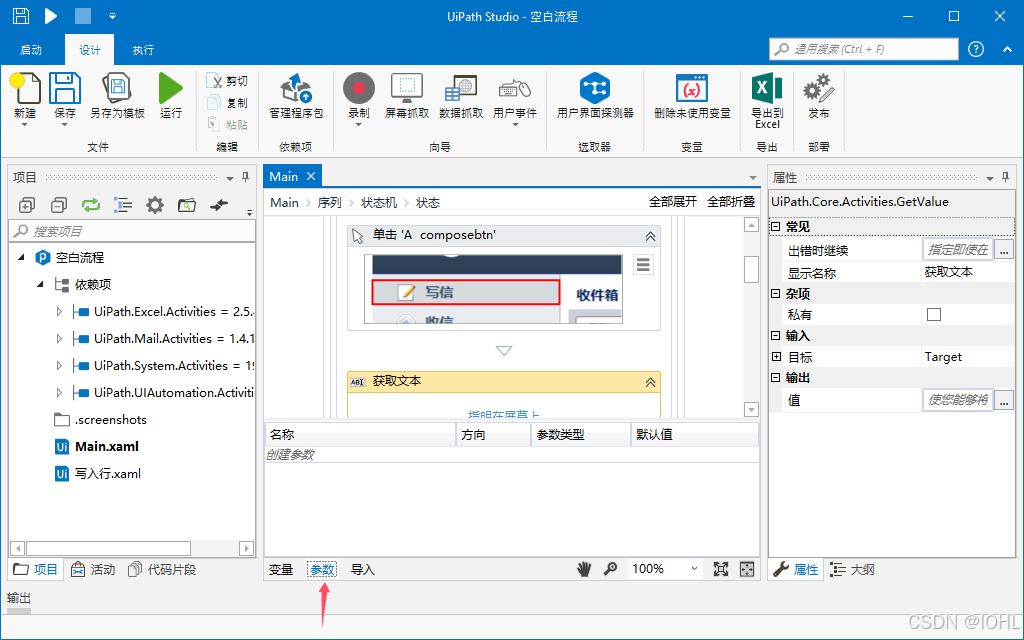Screen dimensions: 1024x640
Task: Collapse the 单击 'A composebtn' activity
Action: 650,236
